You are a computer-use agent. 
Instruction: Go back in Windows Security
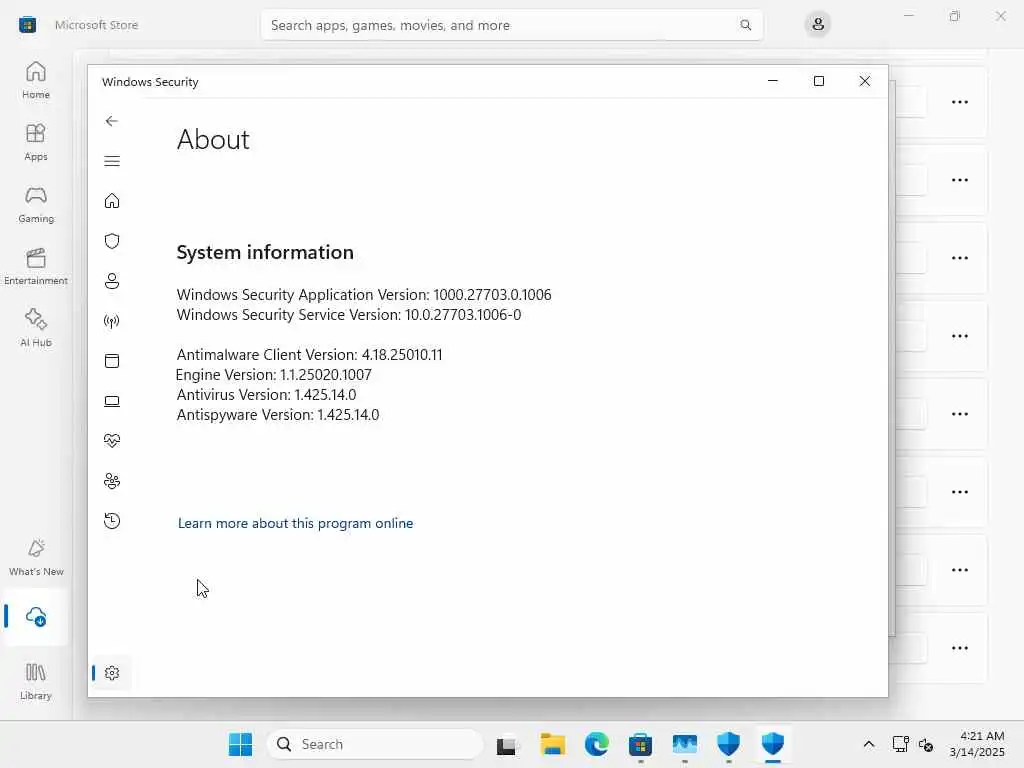[112, 121]
